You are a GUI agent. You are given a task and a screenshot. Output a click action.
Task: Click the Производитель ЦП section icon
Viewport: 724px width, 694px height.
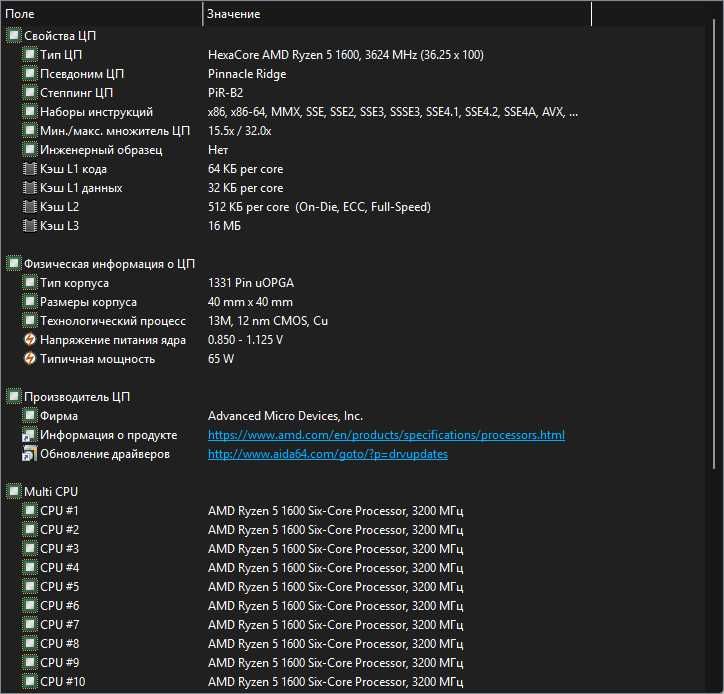pos(13,397)
